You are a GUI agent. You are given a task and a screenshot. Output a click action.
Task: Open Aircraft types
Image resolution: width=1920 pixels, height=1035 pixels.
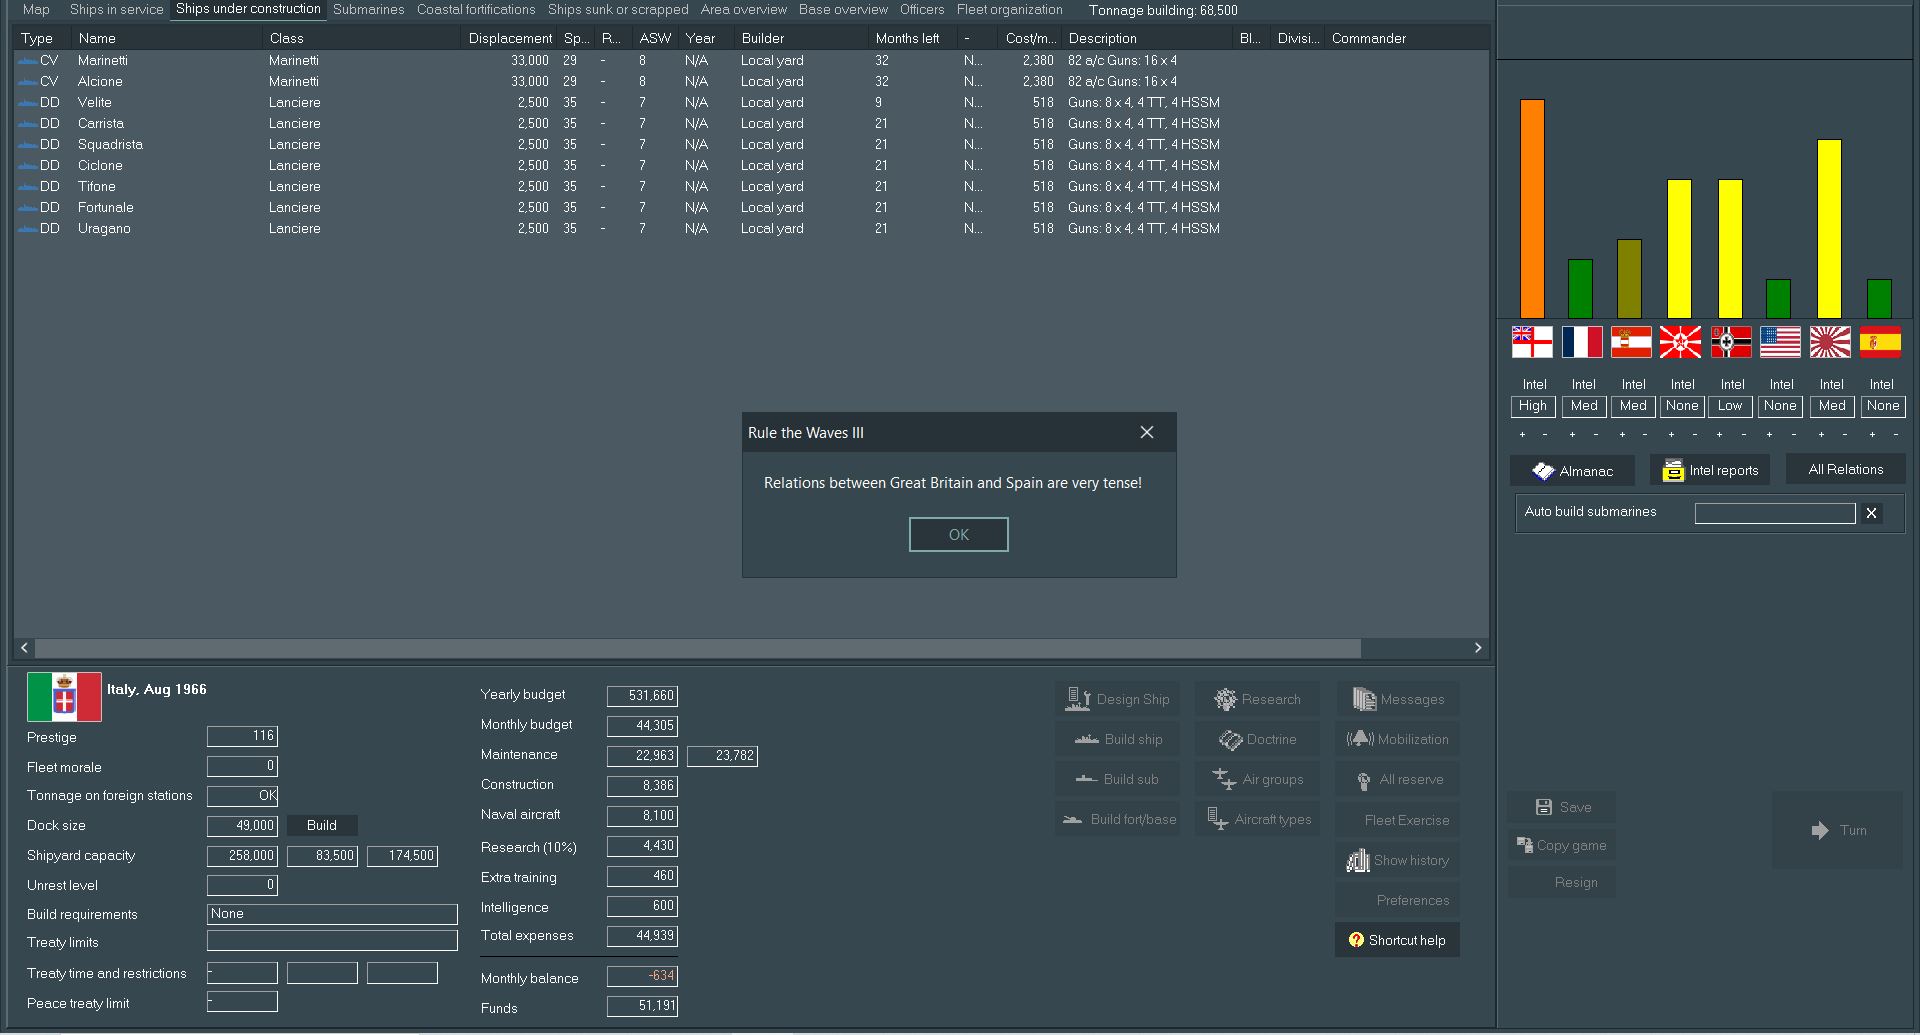point(1257,819)
